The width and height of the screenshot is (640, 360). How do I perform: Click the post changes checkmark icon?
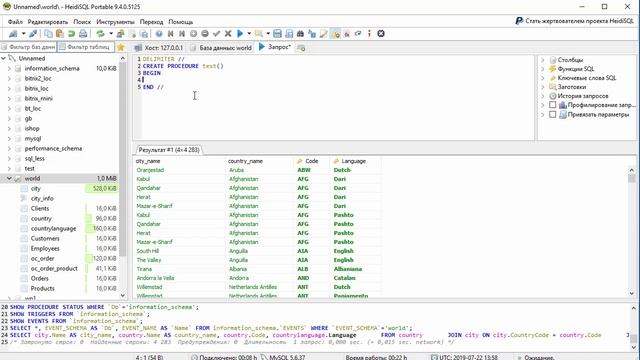[216, 34]
